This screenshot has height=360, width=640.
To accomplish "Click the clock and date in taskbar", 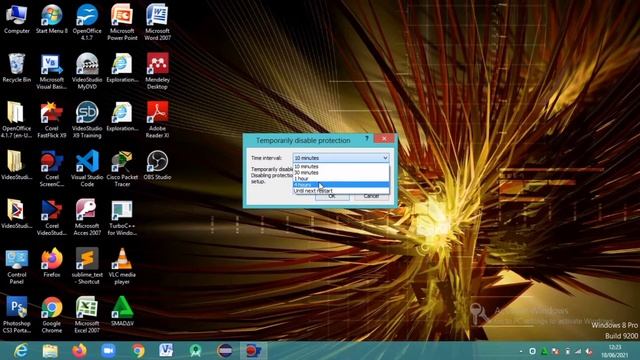I will [x=614, y=351].
